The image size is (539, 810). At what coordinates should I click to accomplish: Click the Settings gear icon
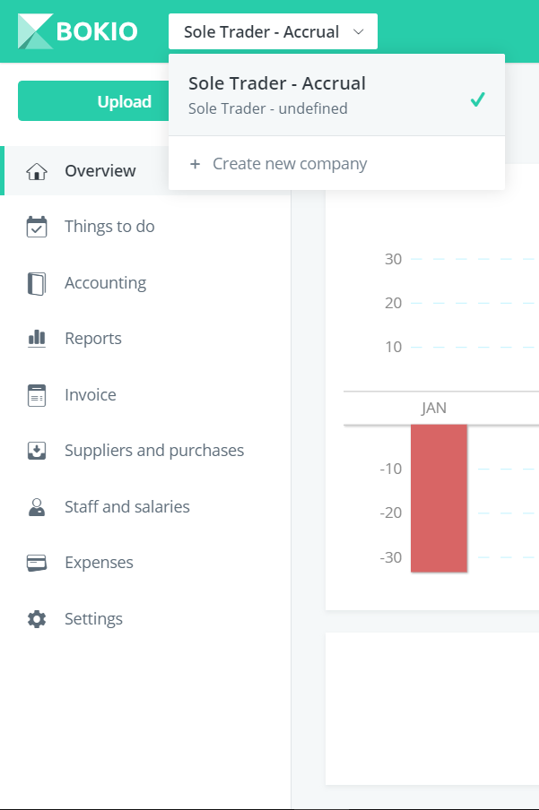tap(37, 619)
